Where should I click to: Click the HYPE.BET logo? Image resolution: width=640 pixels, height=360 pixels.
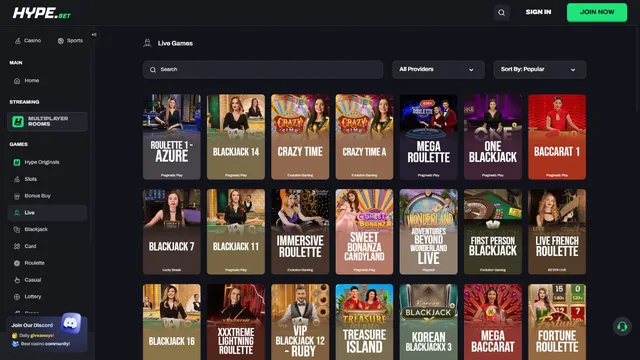[42, 13]
